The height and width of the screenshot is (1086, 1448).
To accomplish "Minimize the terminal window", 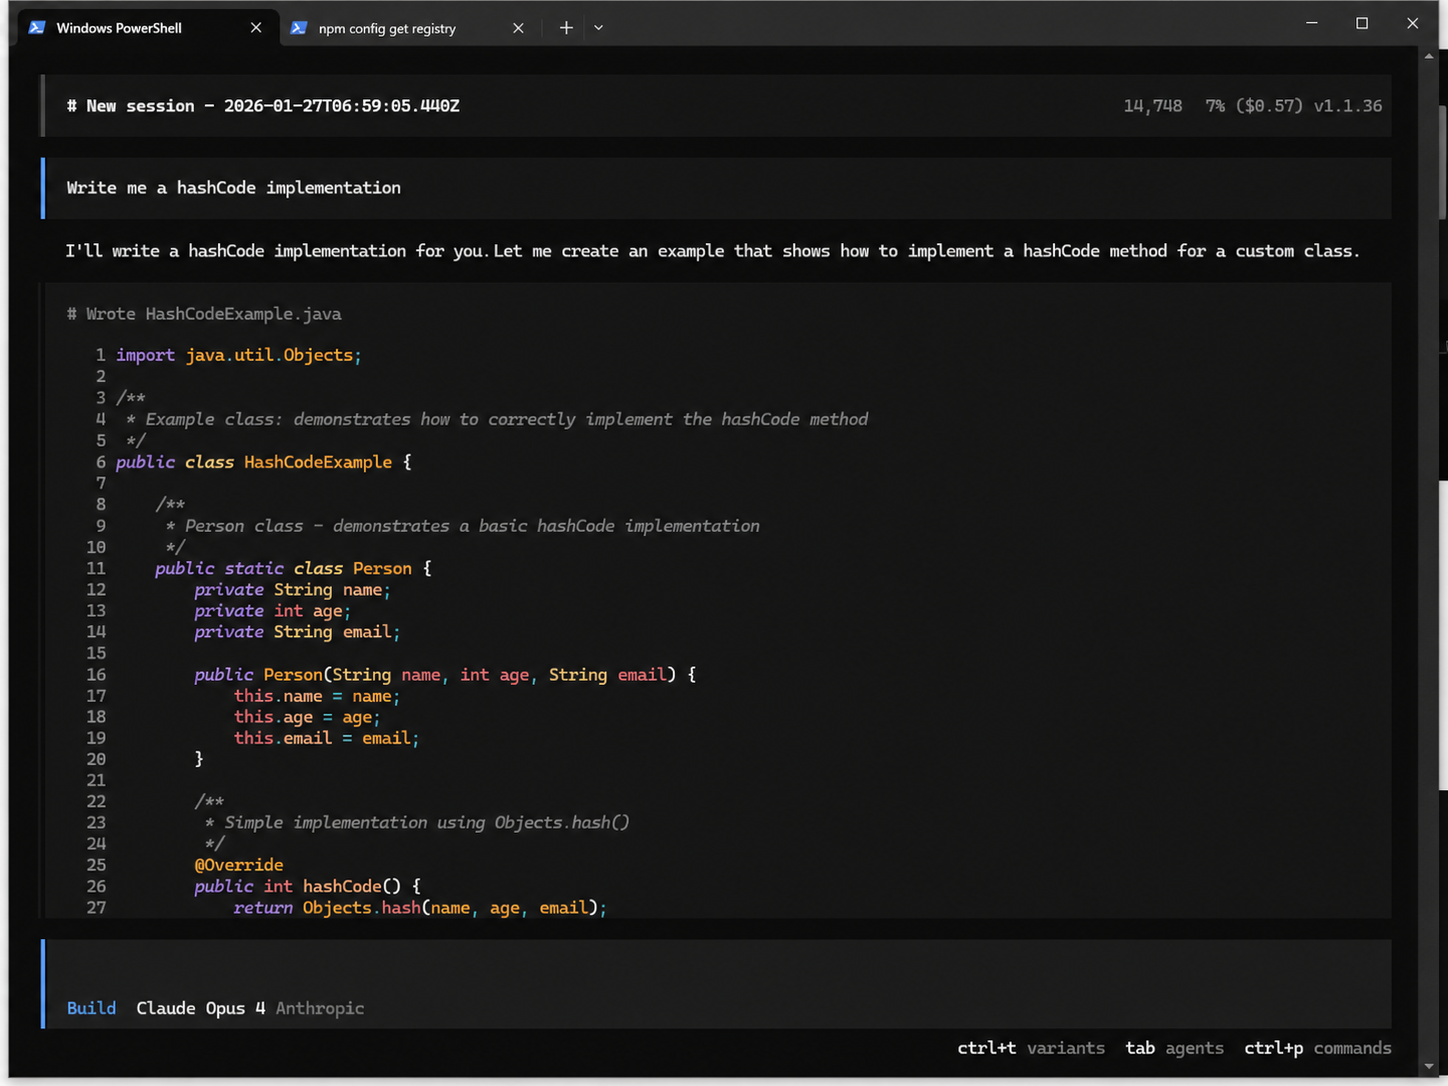I will 1312,23.
